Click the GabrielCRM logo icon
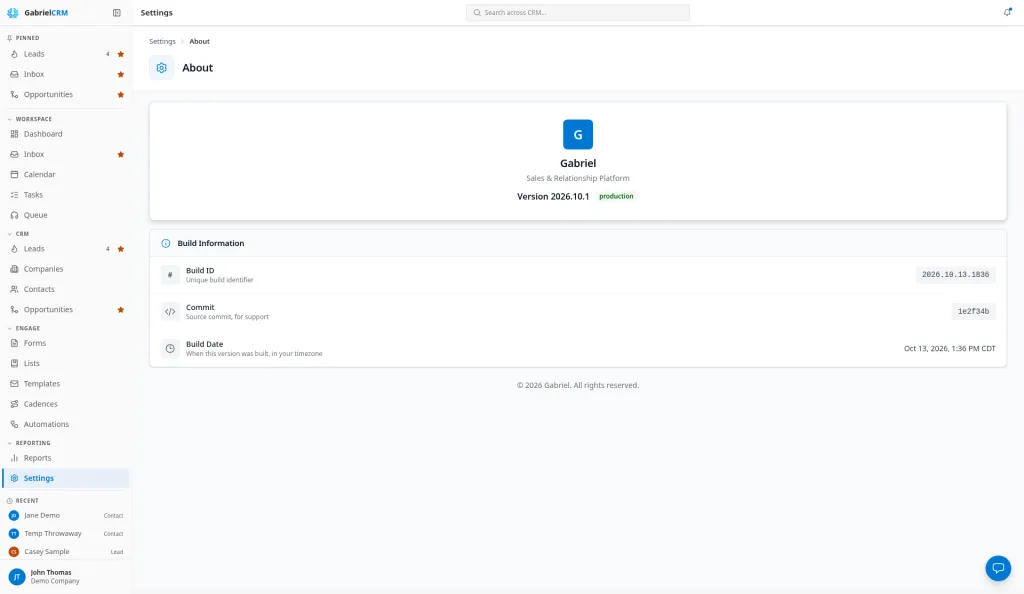The height and width of the screenshot is (594, 1024). [12, 12]
